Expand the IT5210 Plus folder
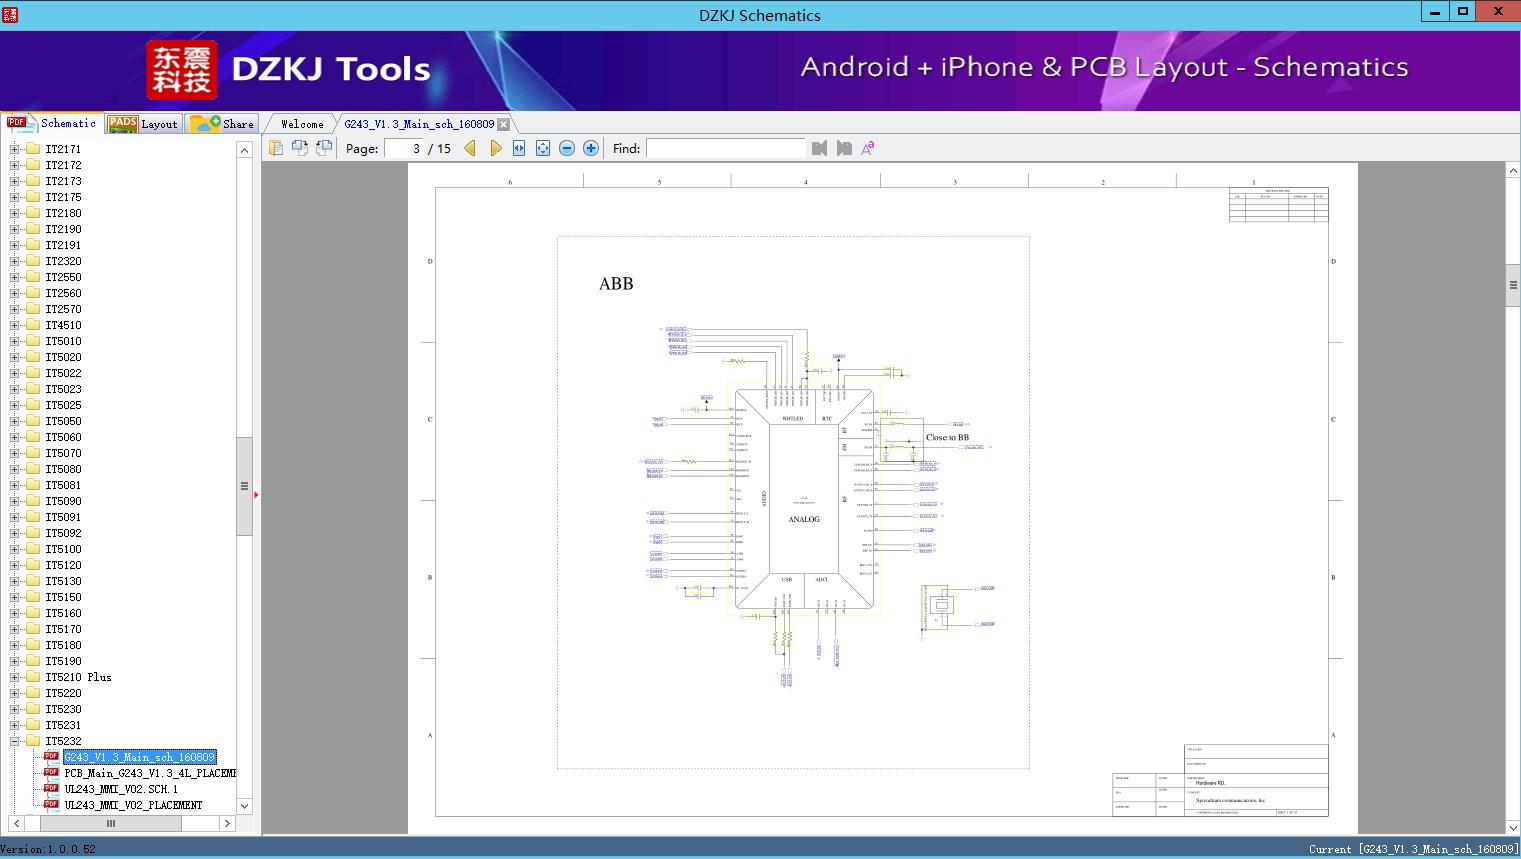The width and height of the screenshot is (1521, 859). click(14, 677)
